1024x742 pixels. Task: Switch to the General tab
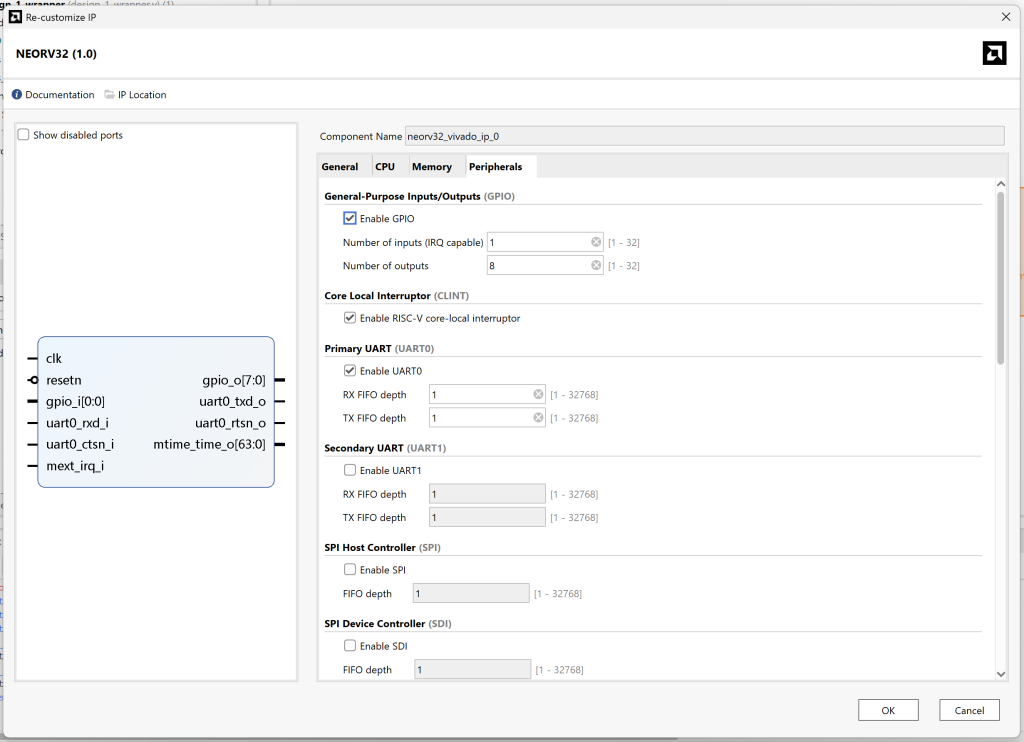click(340, 167)
